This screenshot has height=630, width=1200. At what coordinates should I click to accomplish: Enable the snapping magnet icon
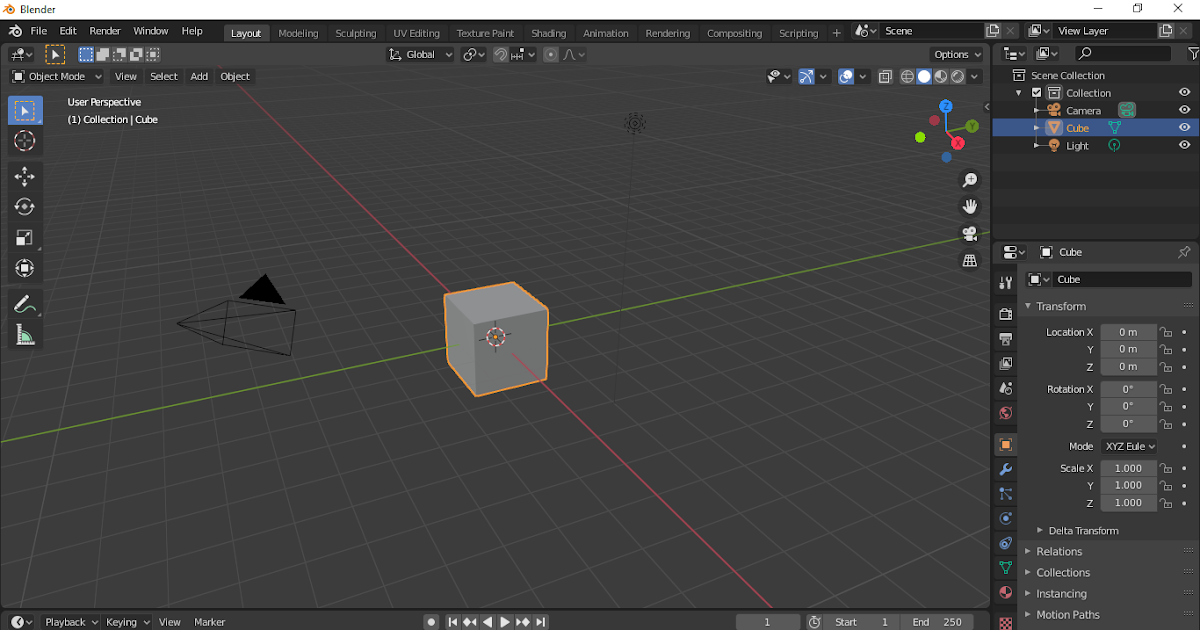(500, 54)
